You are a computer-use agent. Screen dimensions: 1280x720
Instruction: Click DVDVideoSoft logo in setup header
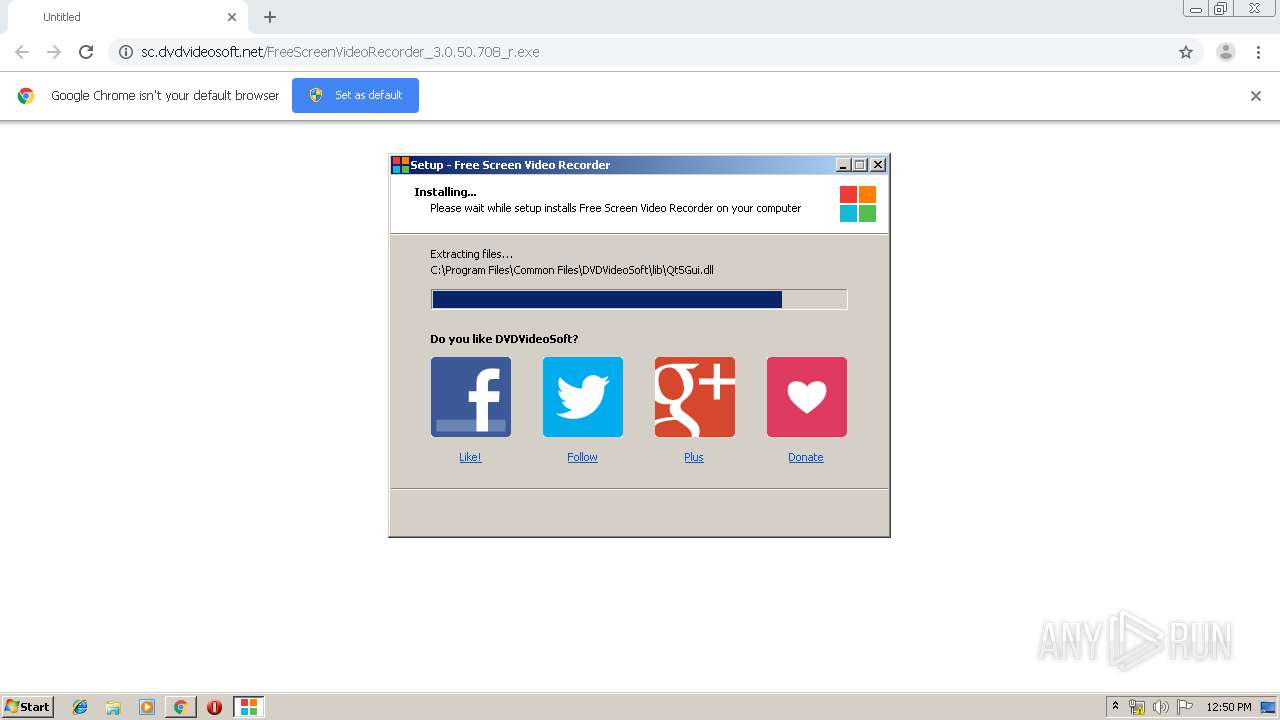pyautogui.click(x=858, y=204)
